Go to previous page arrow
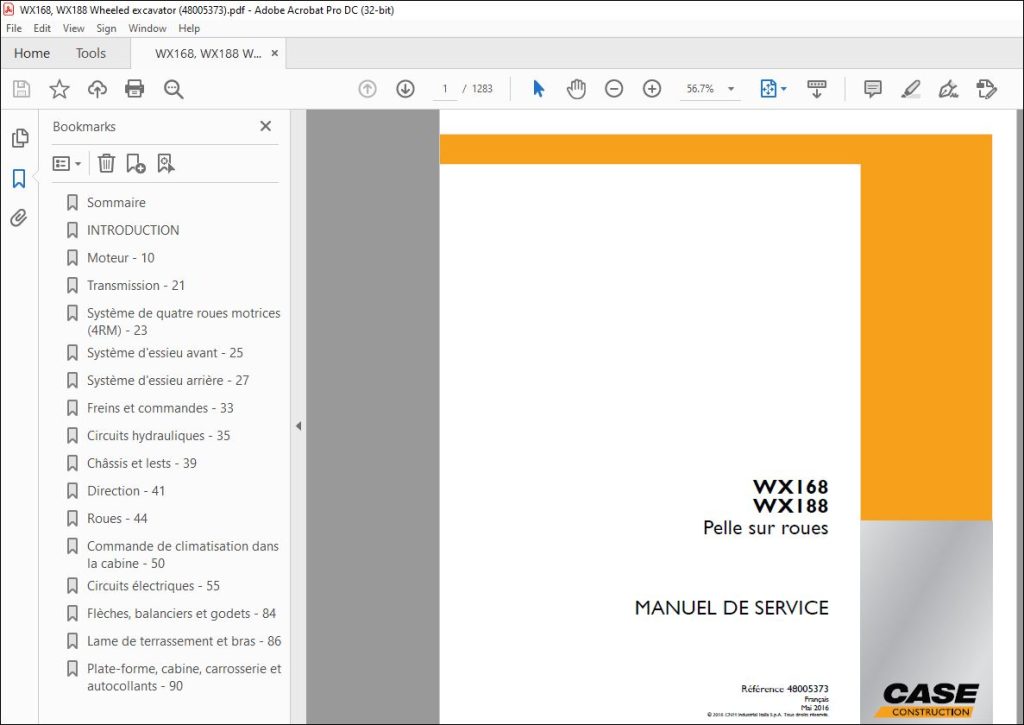This screenshot has width=1024, height=725. point(368,89)
